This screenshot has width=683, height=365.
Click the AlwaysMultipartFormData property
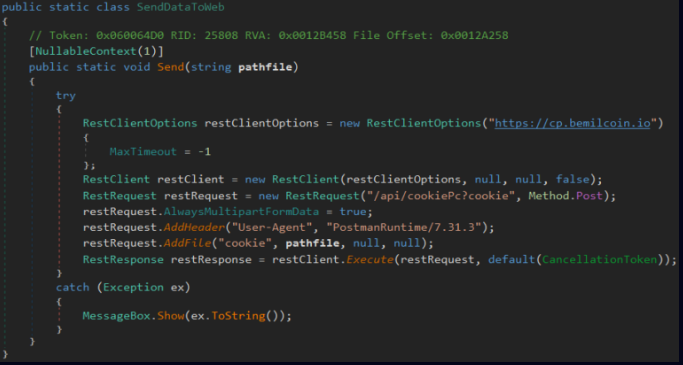pos(241,212)
